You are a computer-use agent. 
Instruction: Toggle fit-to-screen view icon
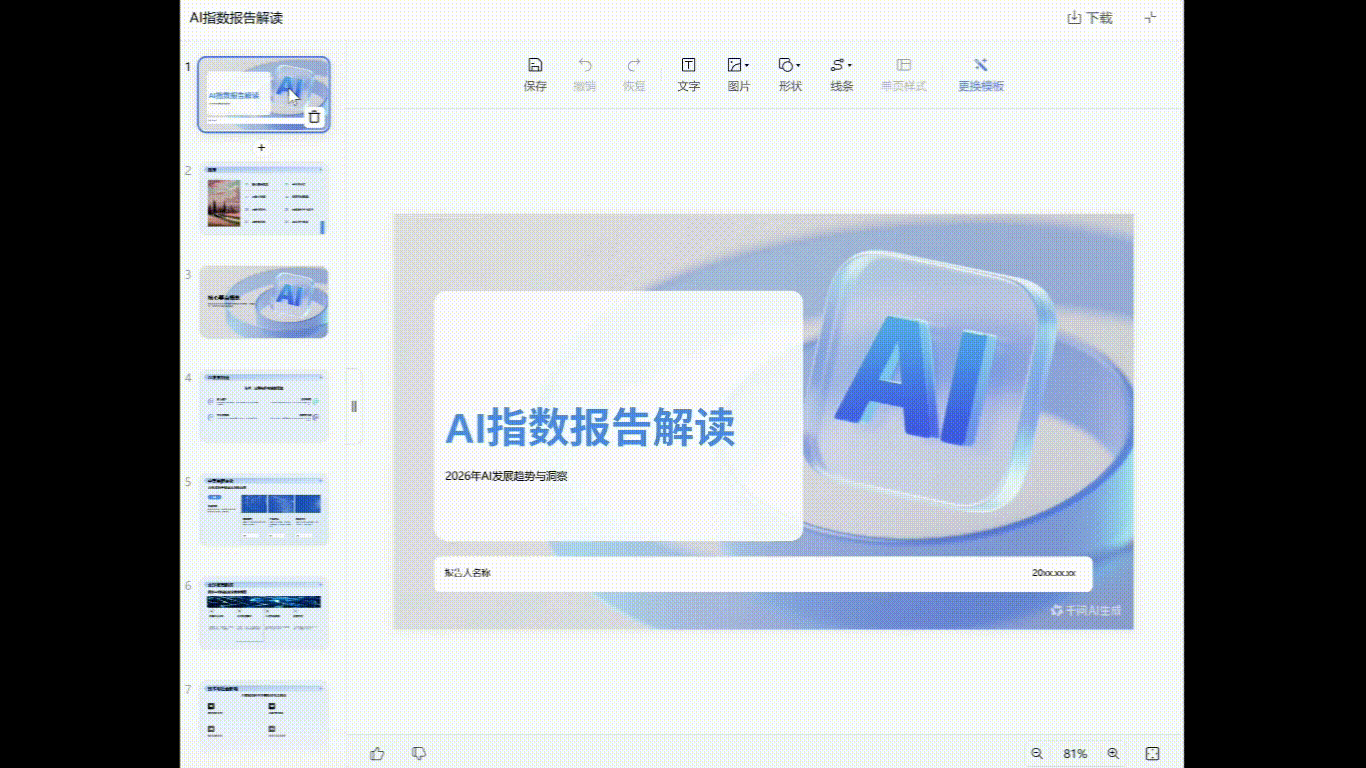point(1152,753)
